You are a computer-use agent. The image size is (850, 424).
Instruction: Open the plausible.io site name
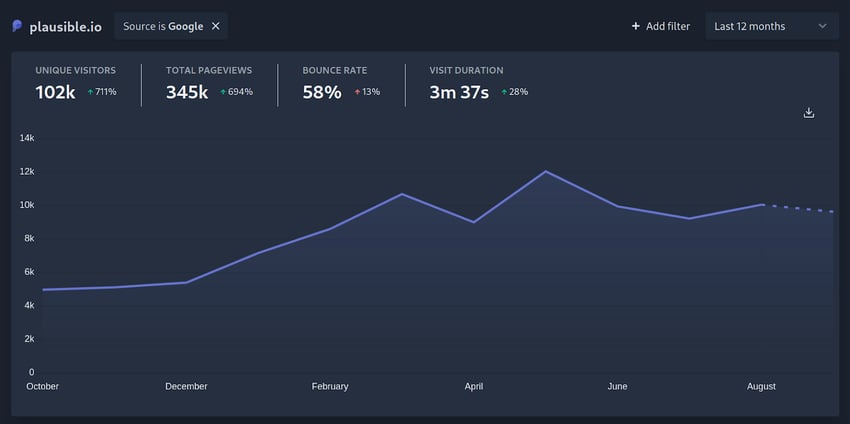click(x=65, y=27)
